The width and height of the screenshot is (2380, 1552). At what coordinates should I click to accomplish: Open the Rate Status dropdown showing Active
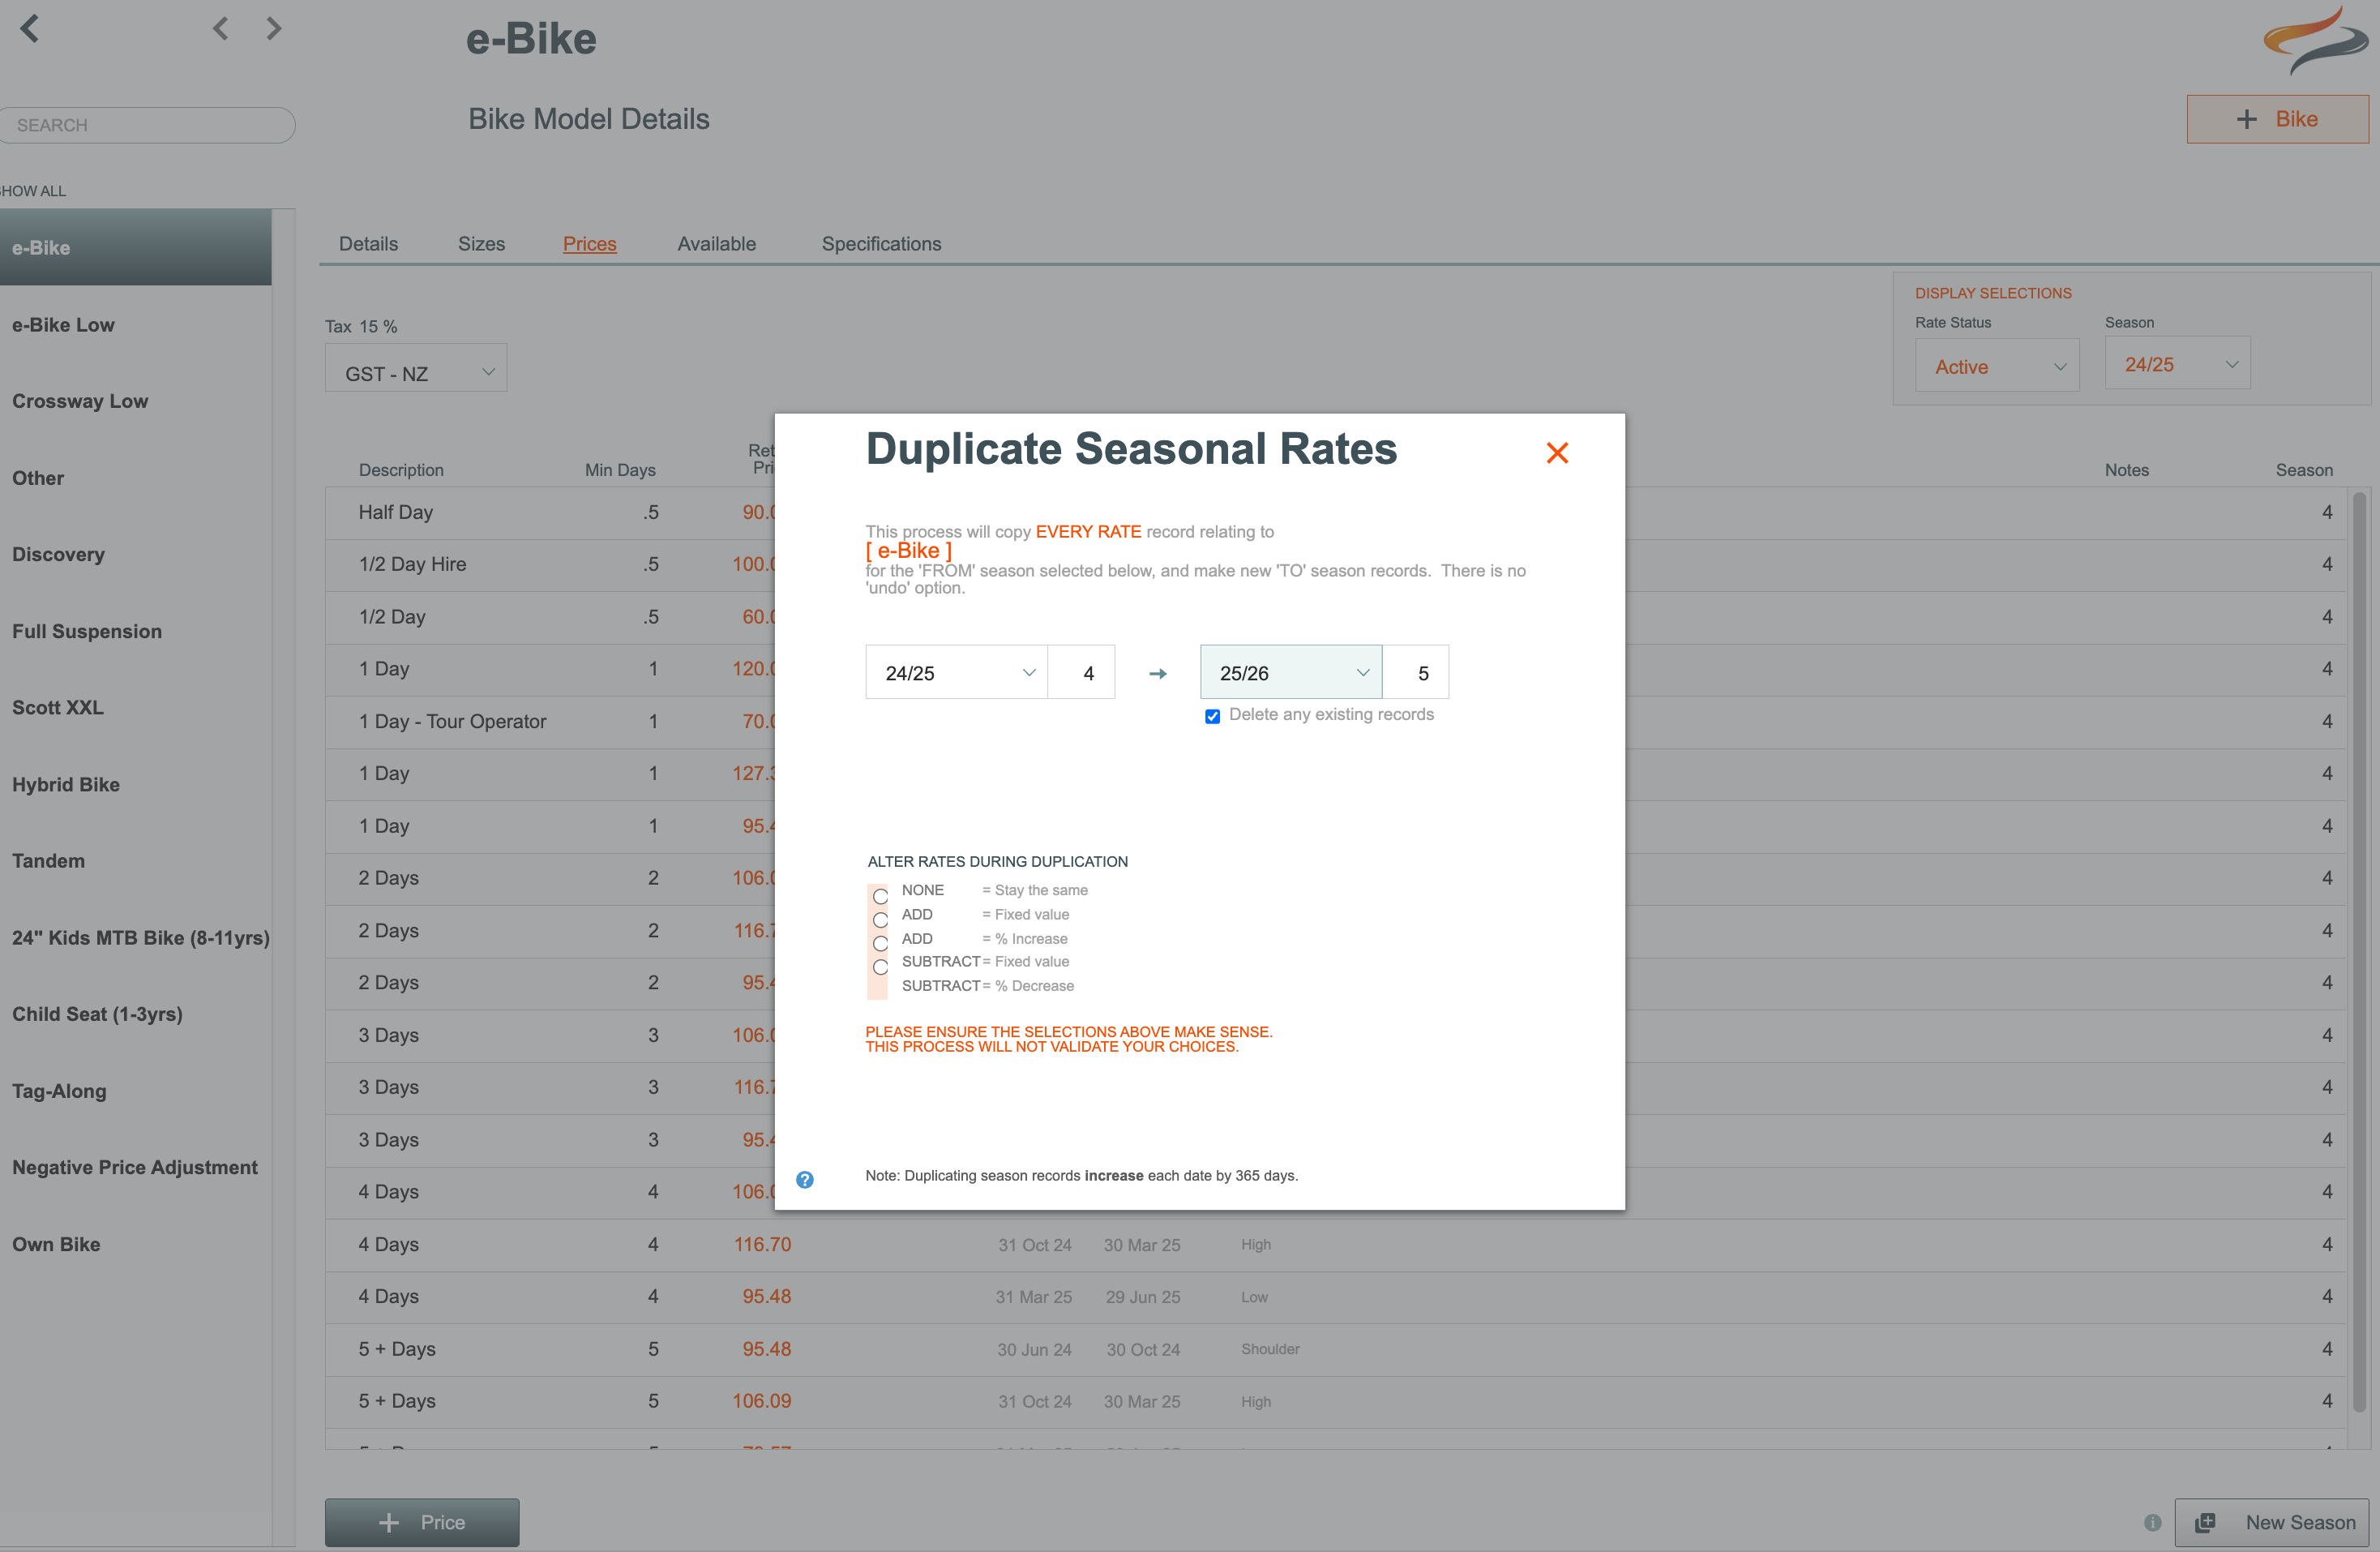pyautogui.click(x=1997, y=366)
